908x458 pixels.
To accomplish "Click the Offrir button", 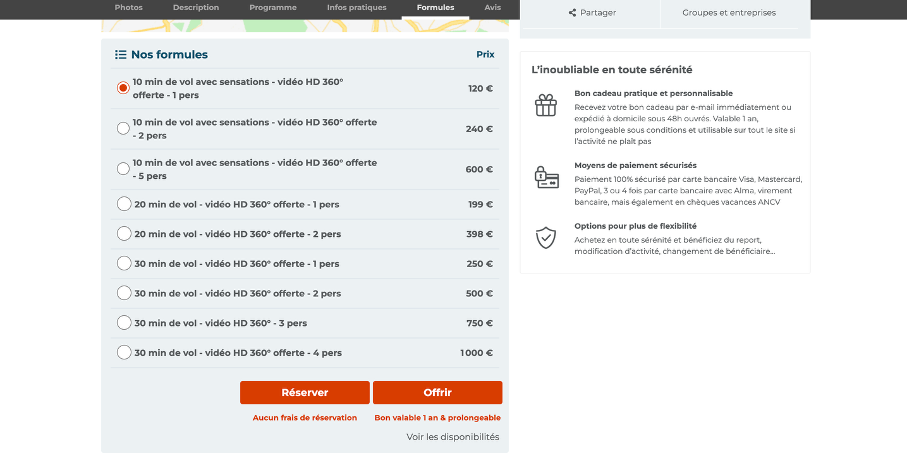I will click(x=438, y=393).
